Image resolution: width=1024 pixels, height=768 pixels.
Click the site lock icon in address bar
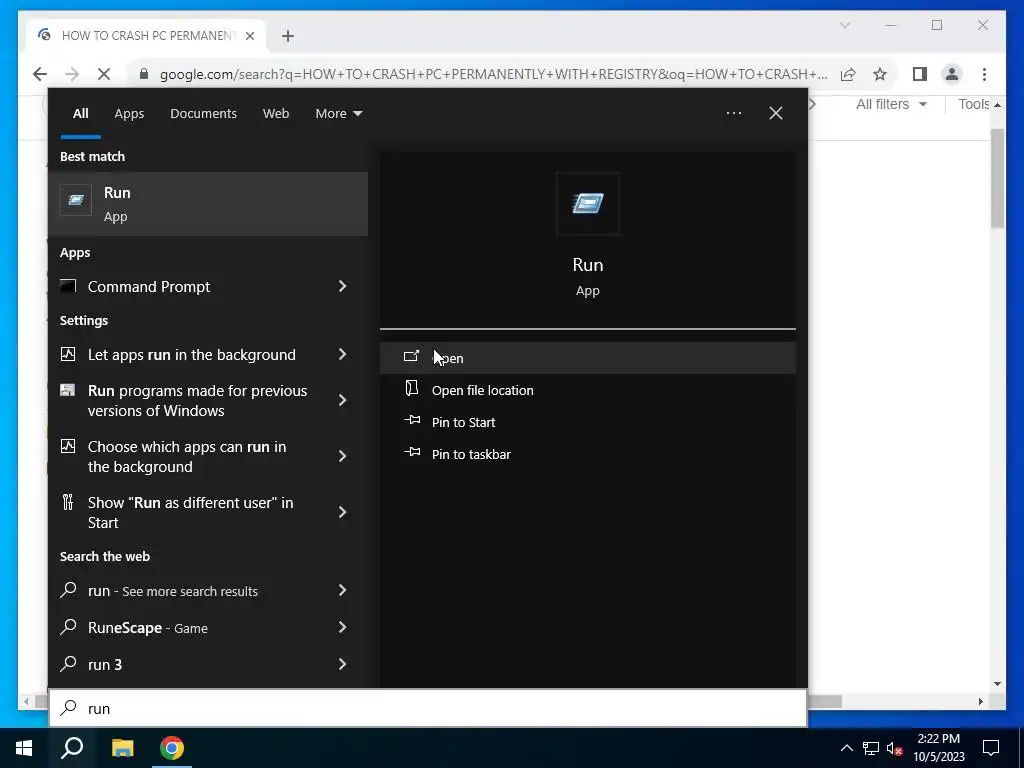point(144,73)
